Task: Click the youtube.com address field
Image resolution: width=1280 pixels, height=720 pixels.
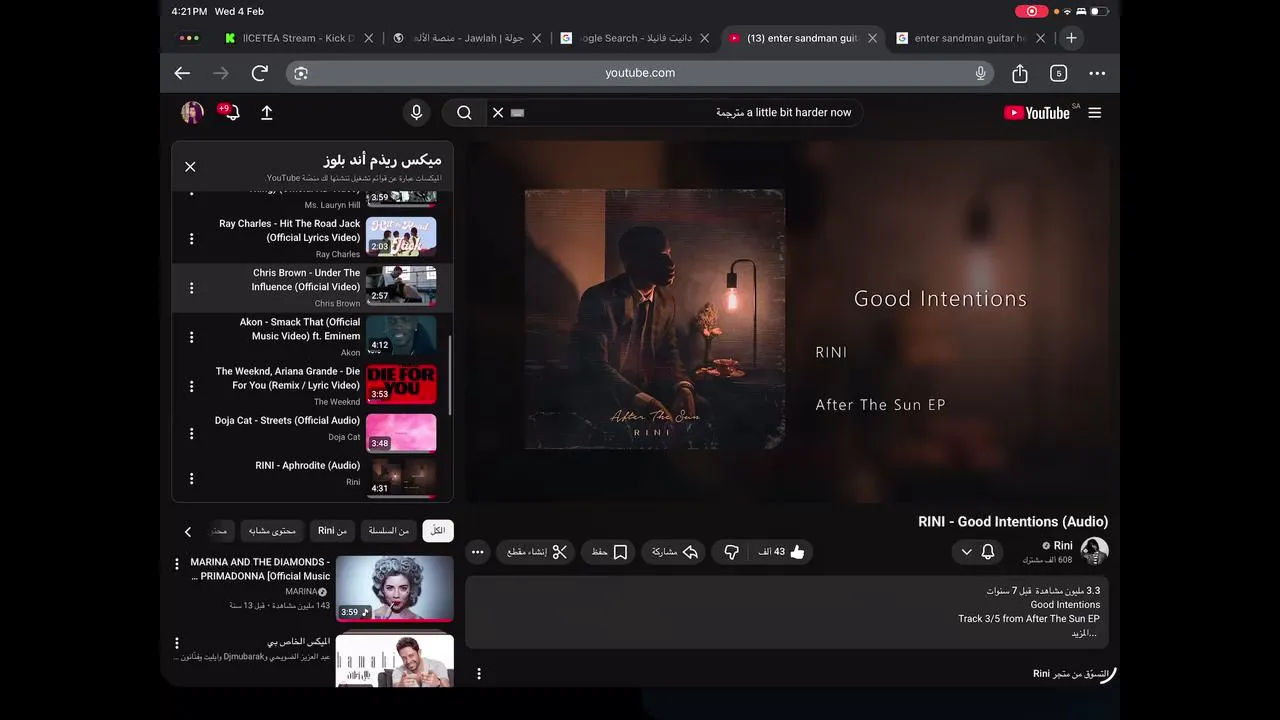Action: (640, 73)
